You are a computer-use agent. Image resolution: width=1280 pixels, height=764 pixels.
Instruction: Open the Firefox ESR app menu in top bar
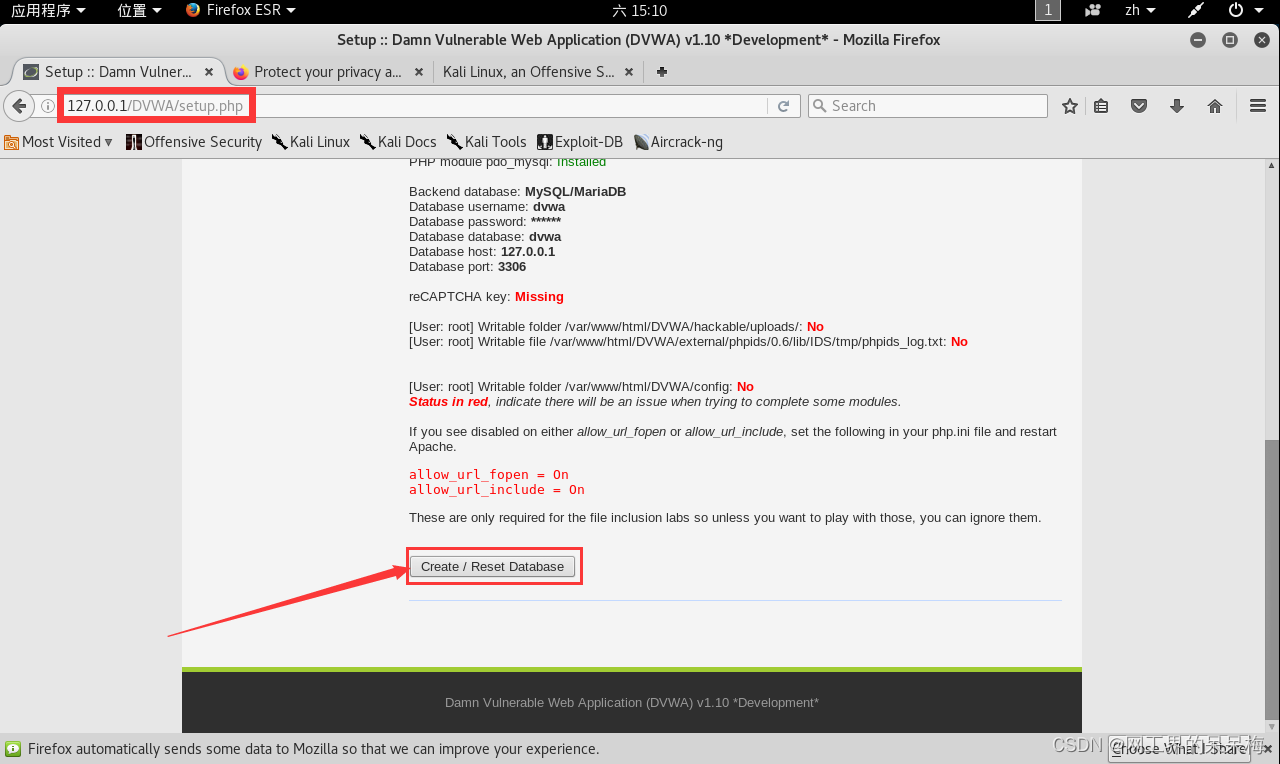pyautogui.click(x=241, y=10)
